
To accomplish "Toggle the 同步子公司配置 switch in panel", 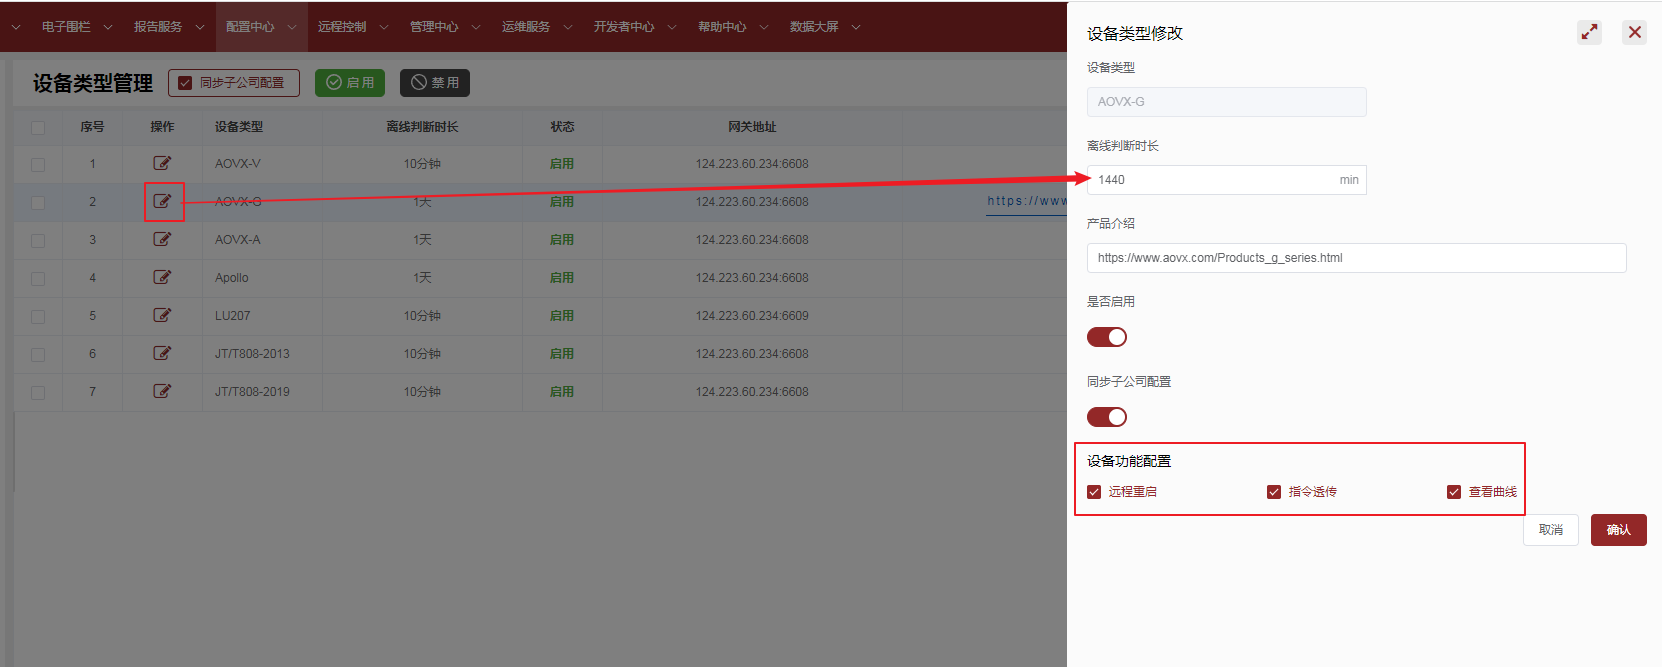I will tap(1106, 417).
